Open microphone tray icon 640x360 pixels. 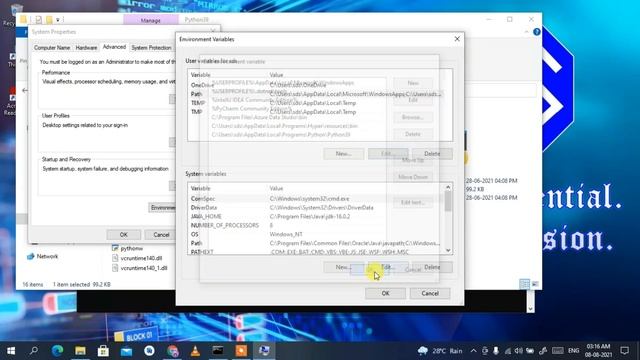tap(496, 351)
